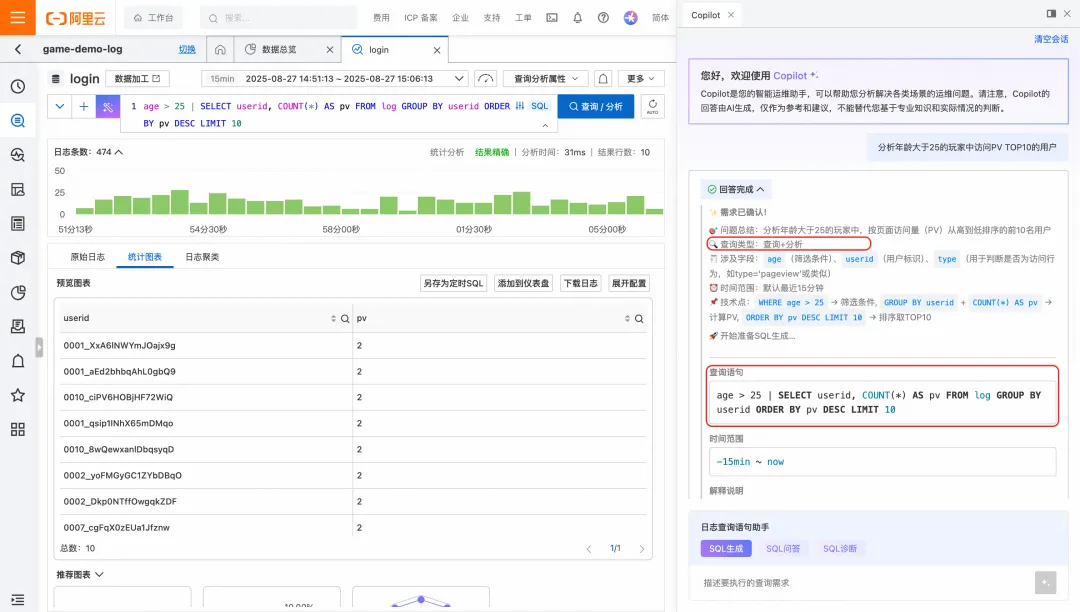
Task: Select SQL问答 mode in Copilot
Action: point(782,549)
